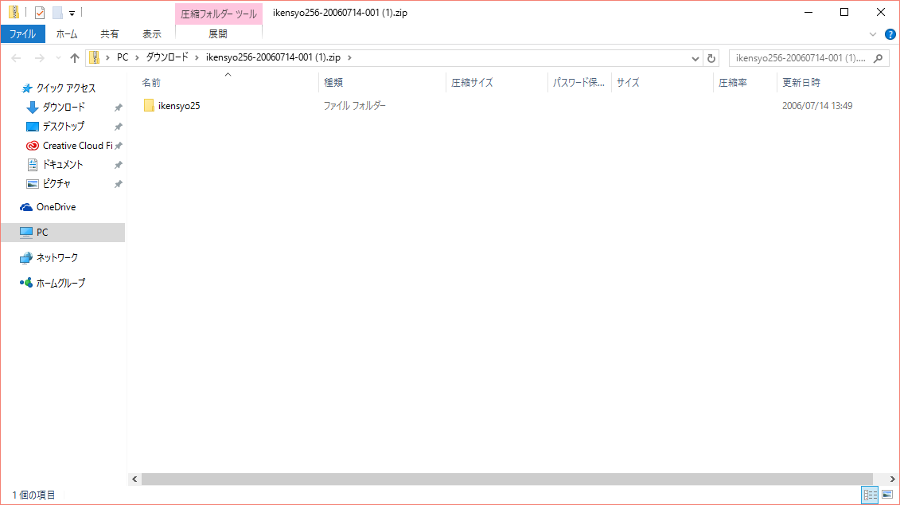Switch to large icons view in status bar
Viewport: 900px width, 505px height.
(x=887, y=495)
